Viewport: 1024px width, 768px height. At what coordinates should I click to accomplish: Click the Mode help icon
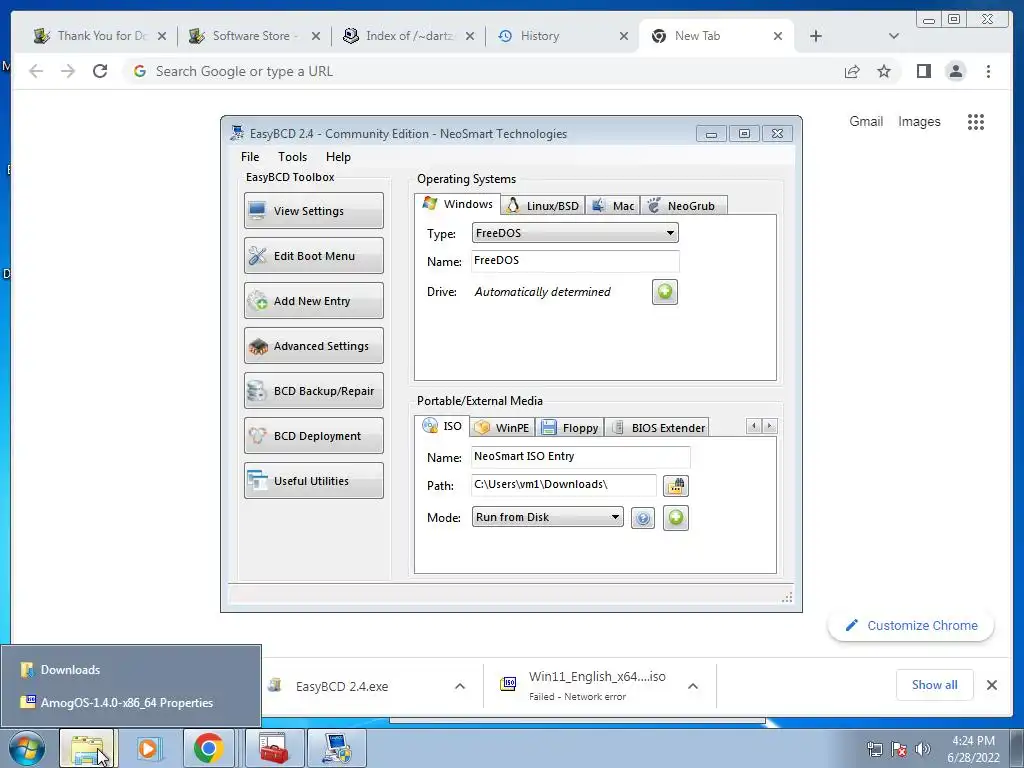pyautogui.click(x=643, y=519)
